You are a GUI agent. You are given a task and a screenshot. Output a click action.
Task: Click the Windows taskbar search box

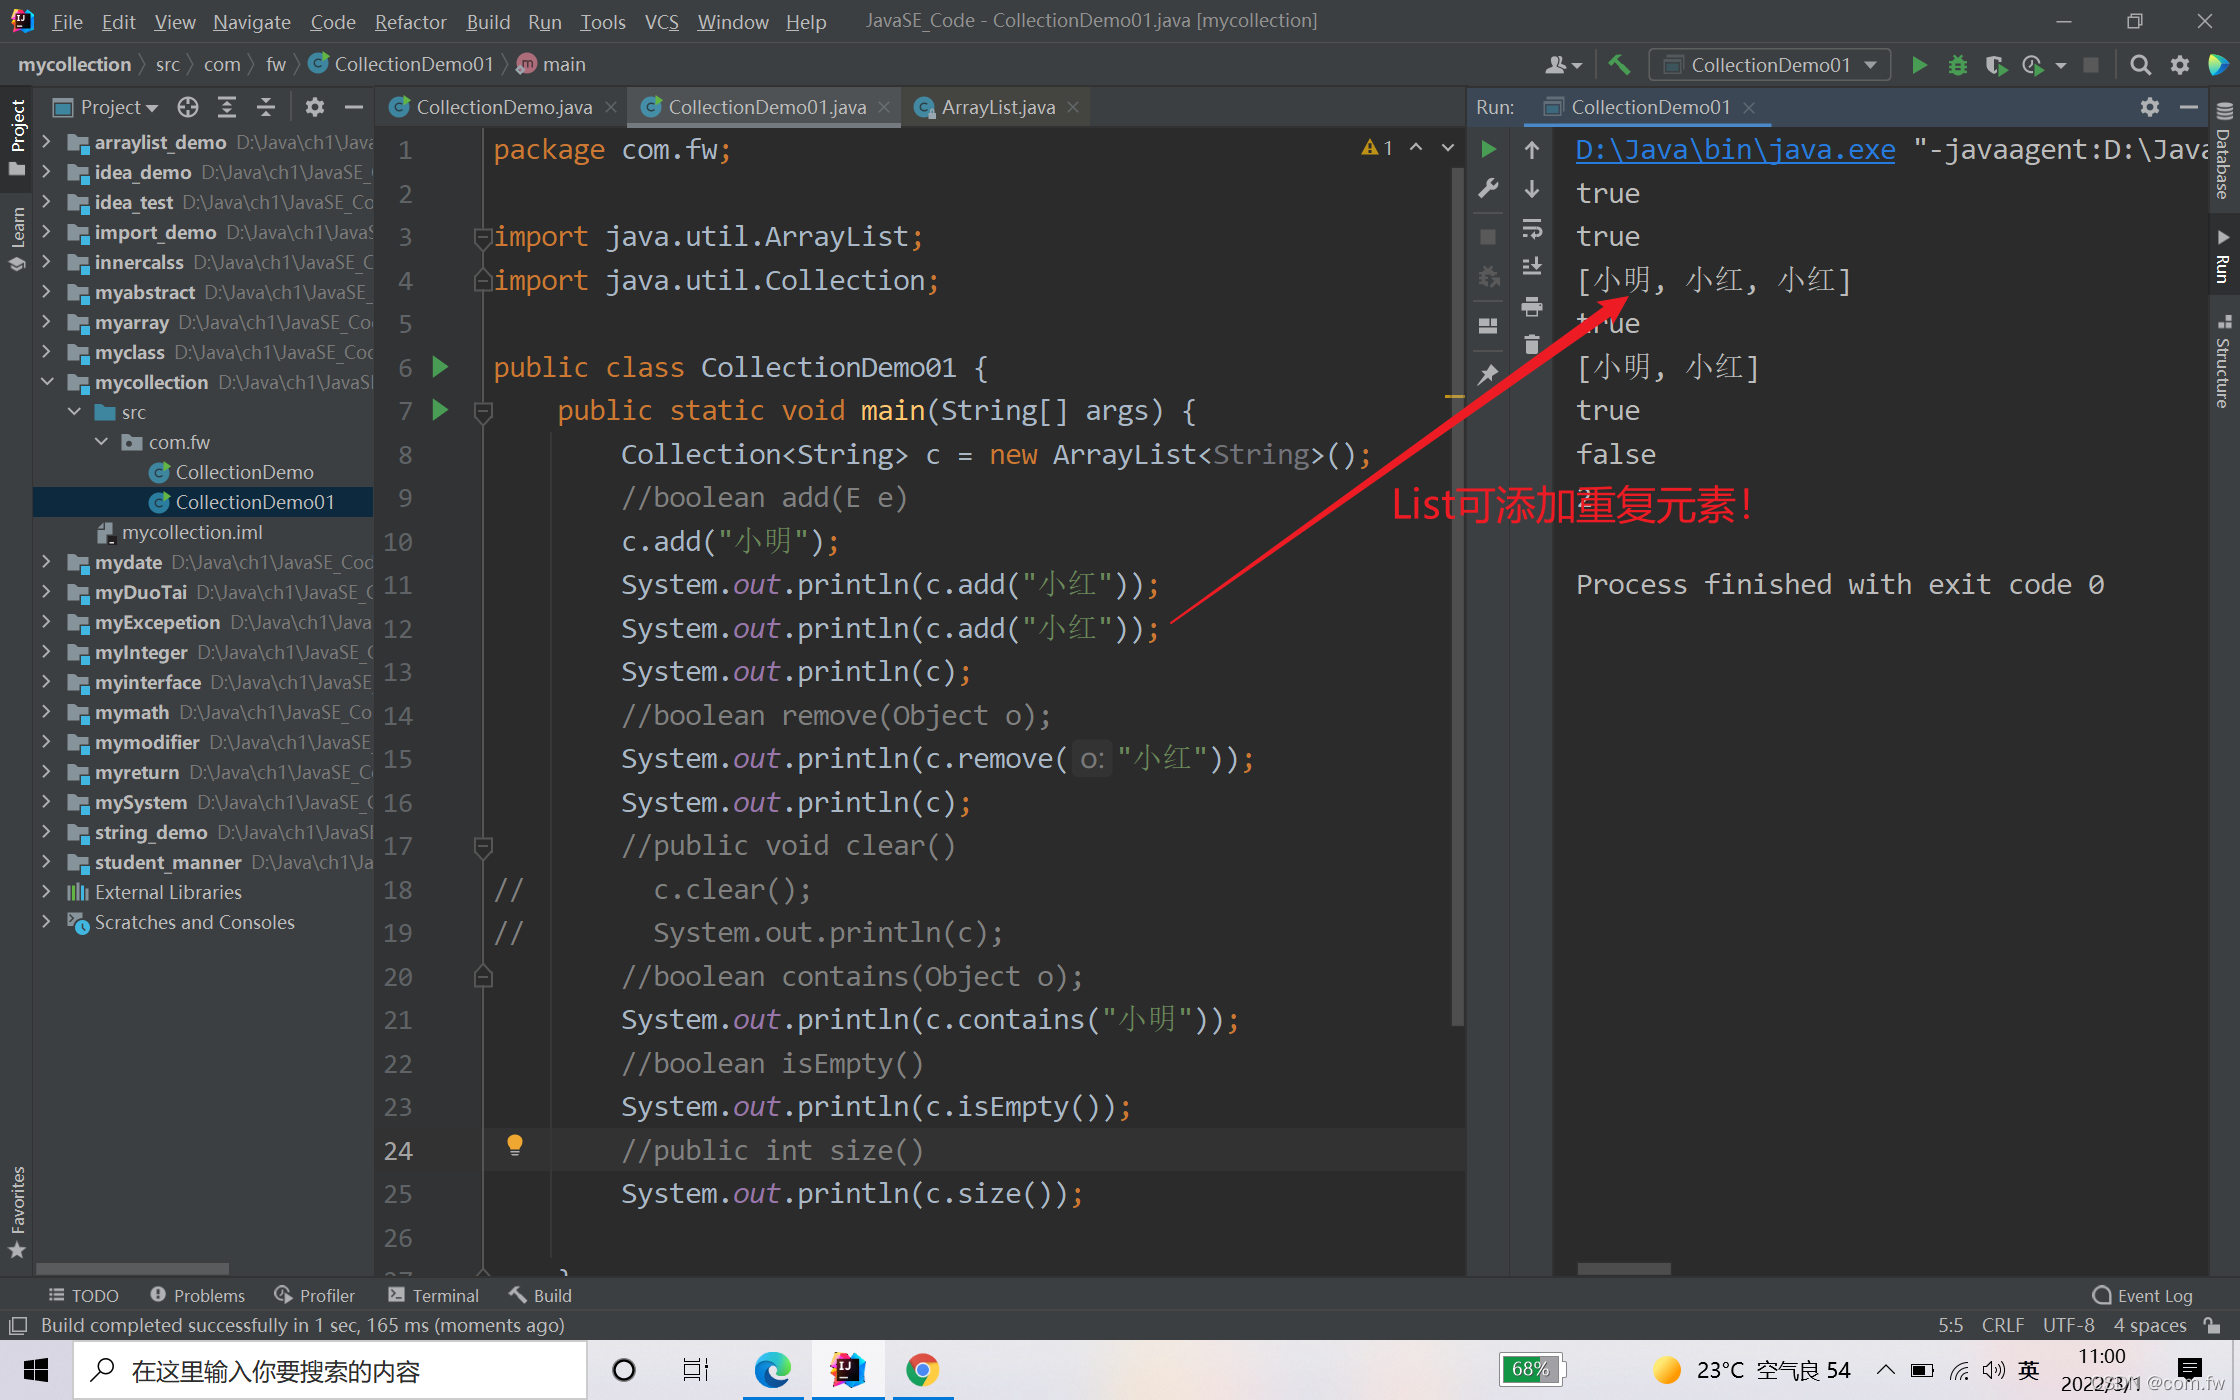coord(330,1370)
